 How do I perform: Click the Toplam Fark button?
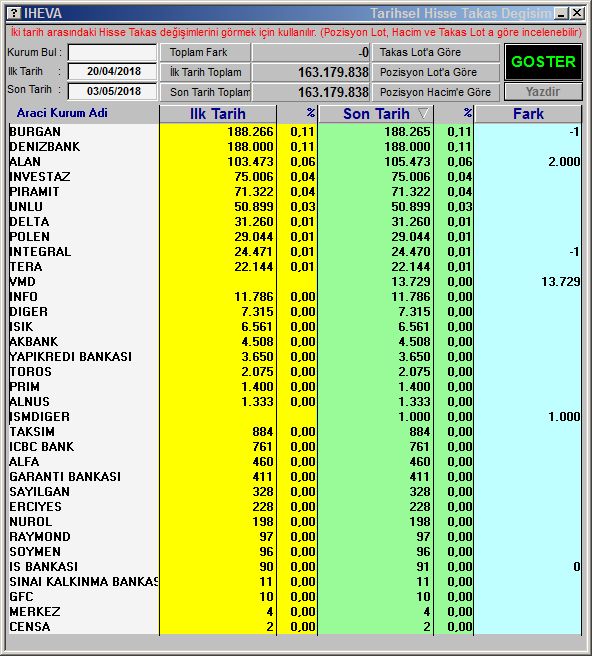(205, 52)
